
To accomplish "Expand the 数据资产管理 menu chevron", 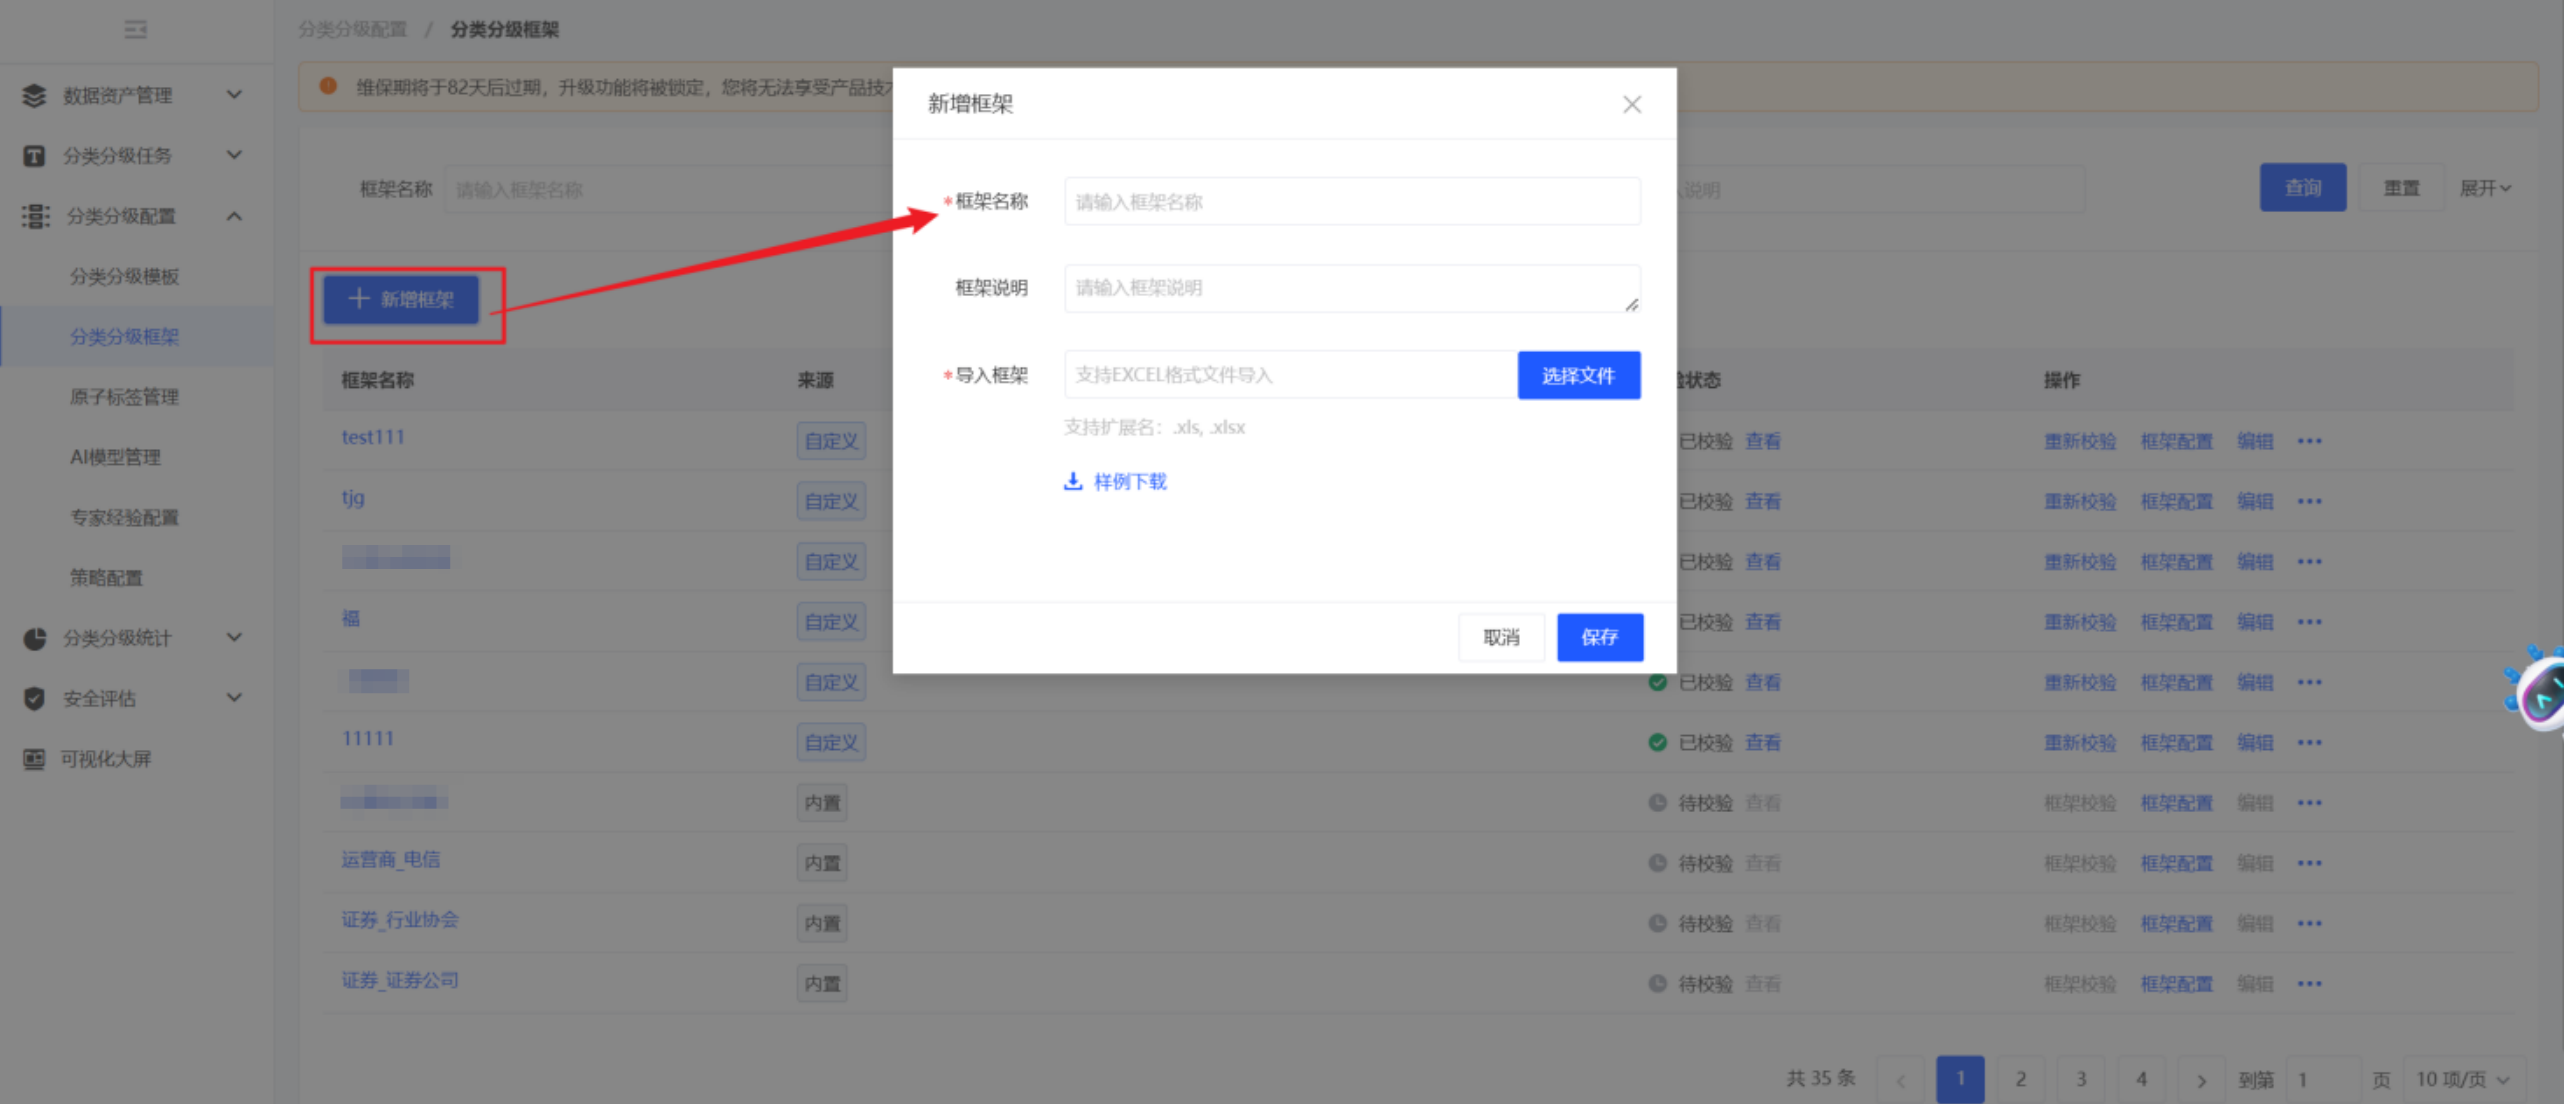I will pos(234,95).
